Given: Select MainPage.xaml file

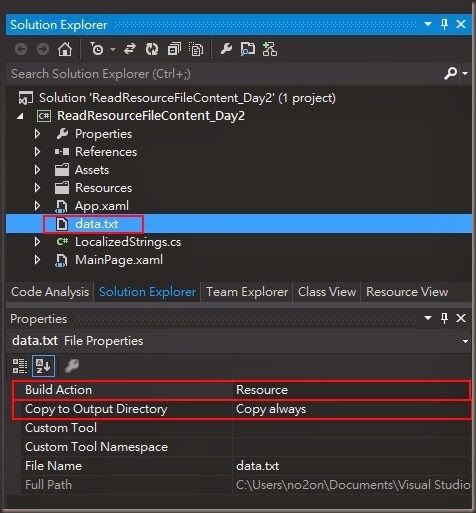Looking at the screenshot, I should pos(119,260).
